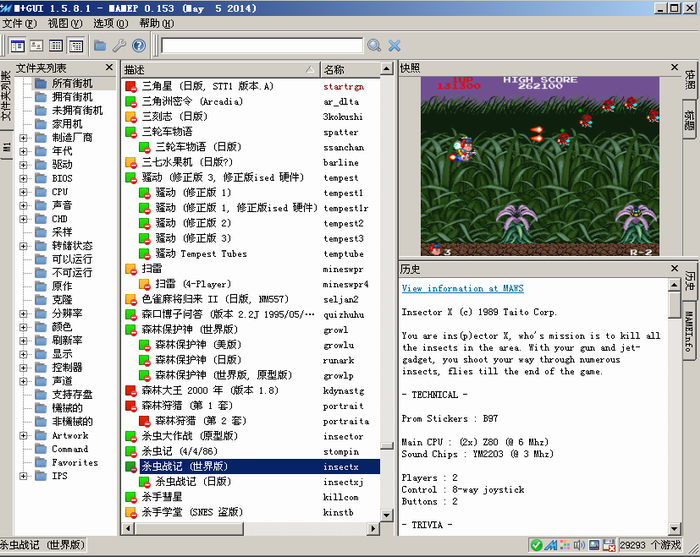This screenshot has height=557, width=700.
Task: Toggle the snapshot picture area toolbar icon
Action: 37,46
